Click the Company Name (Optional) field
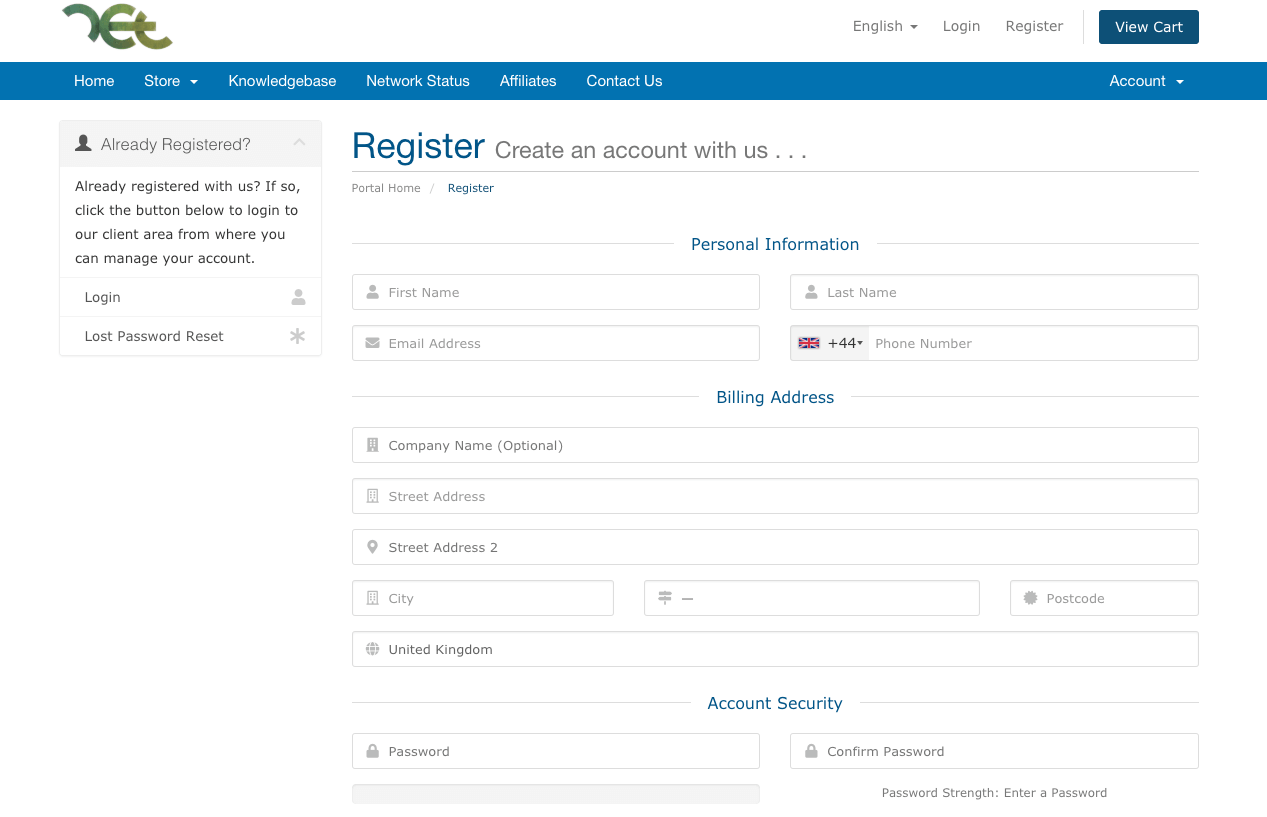The height and width of the screenshot is (817, 1267). pyautogui.click(x=775, y=445)
